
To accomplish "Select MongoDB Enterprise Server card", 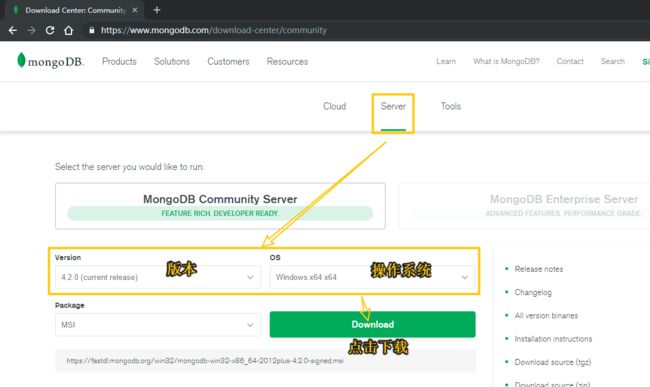I will coord(525,206).
